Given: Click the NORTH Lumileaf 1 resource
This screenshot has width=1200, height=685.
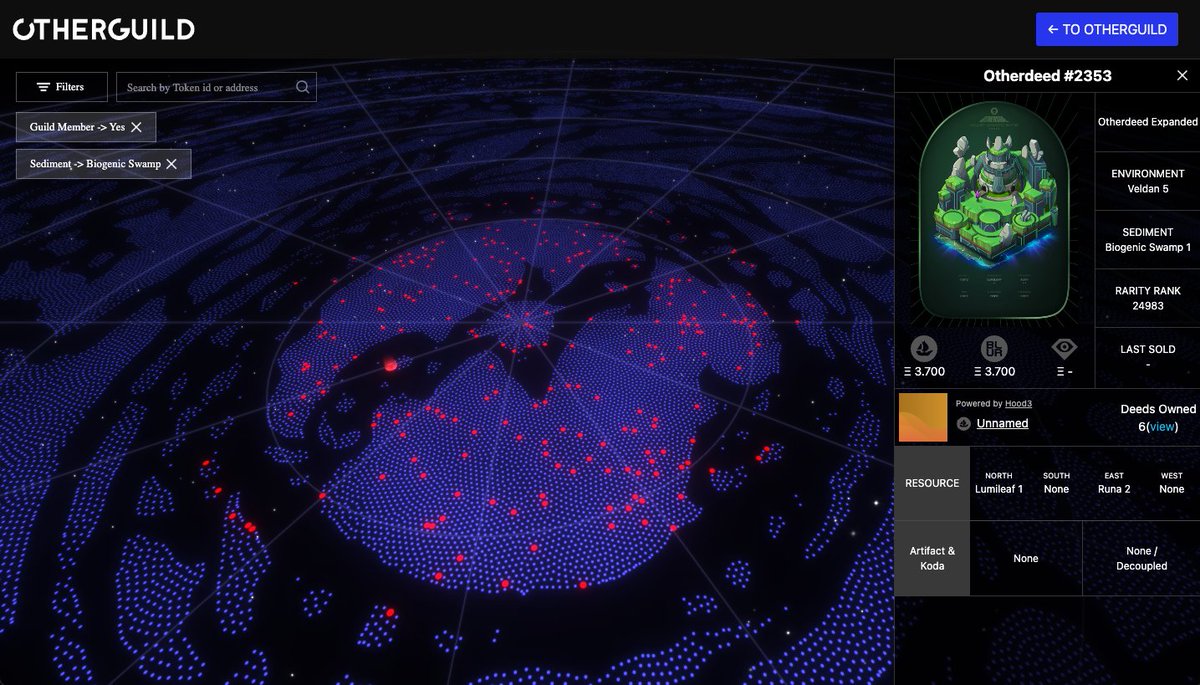Looking at the screenshot, I should coord(999,483).
